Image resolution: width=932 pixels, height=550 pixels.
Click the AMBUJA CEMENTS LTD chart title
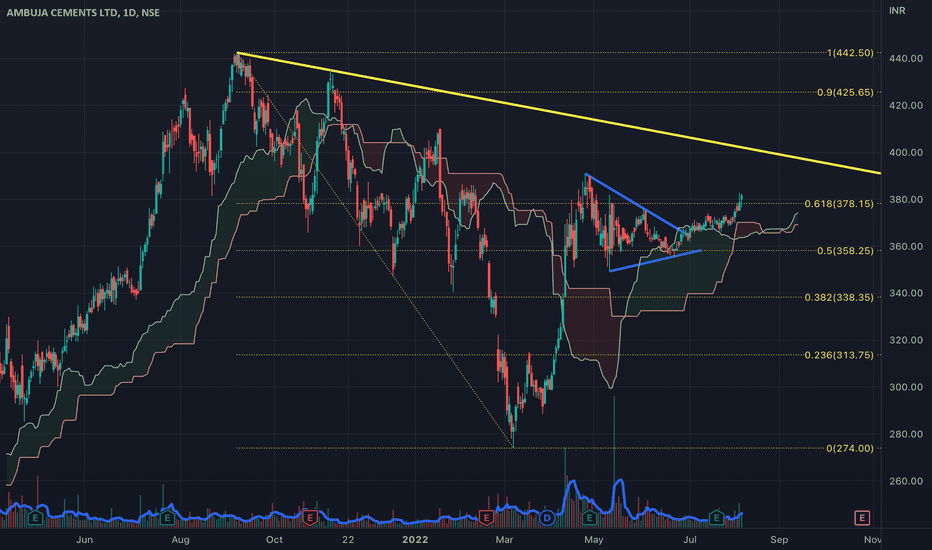click(x=83, y=12)
